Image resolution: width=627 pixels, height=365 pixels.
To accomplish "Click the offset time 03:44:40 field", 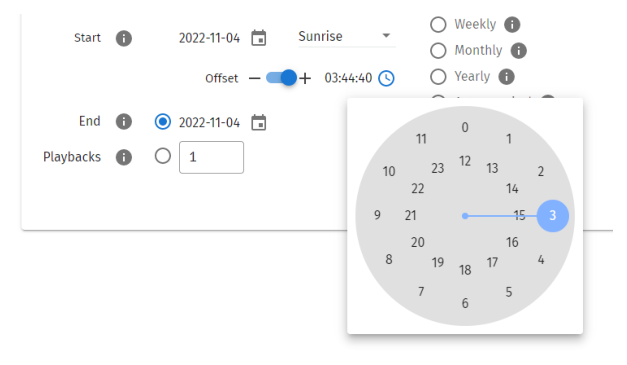I will [348, 78].
